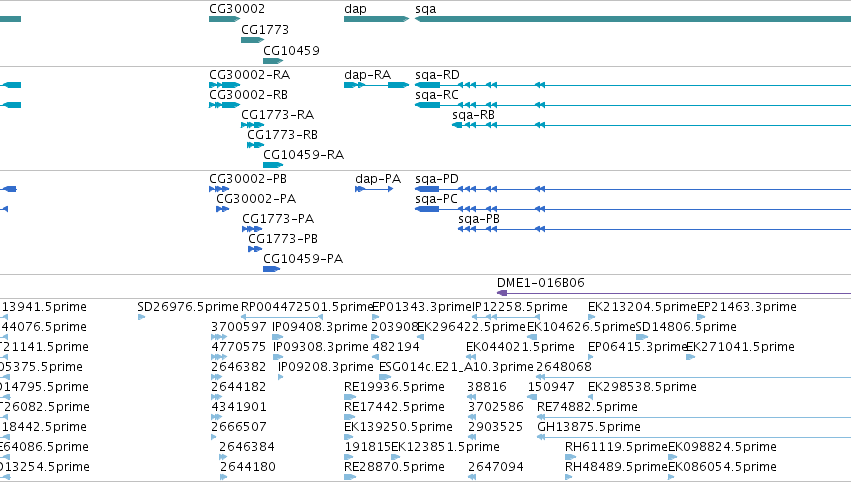This screenshot has width=851, height=482.
Task: Click the CG30002-RB transcript label
Action: point(249,94)
